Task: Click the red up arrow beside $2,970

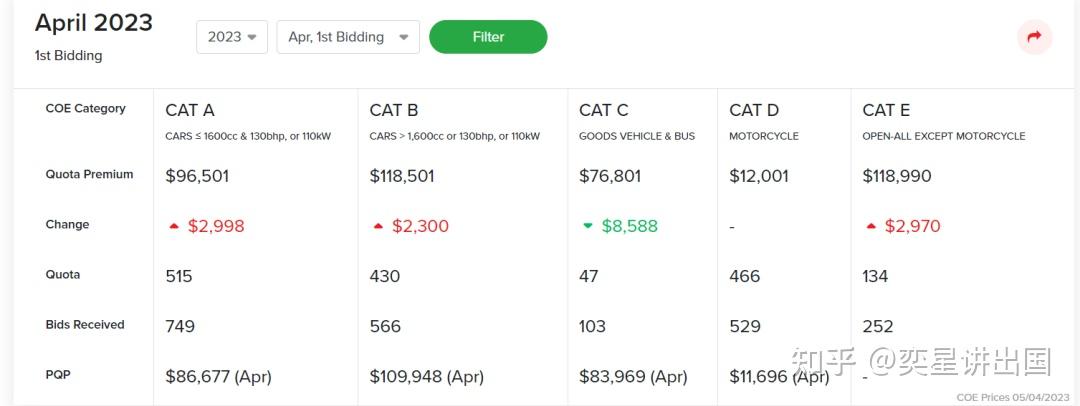Action: pos(871,226)
